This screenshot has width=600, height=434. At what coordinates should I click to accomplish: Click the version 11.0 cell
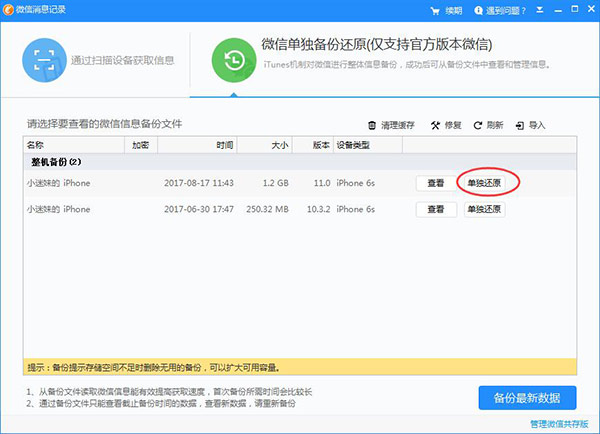tap(322, 183)
